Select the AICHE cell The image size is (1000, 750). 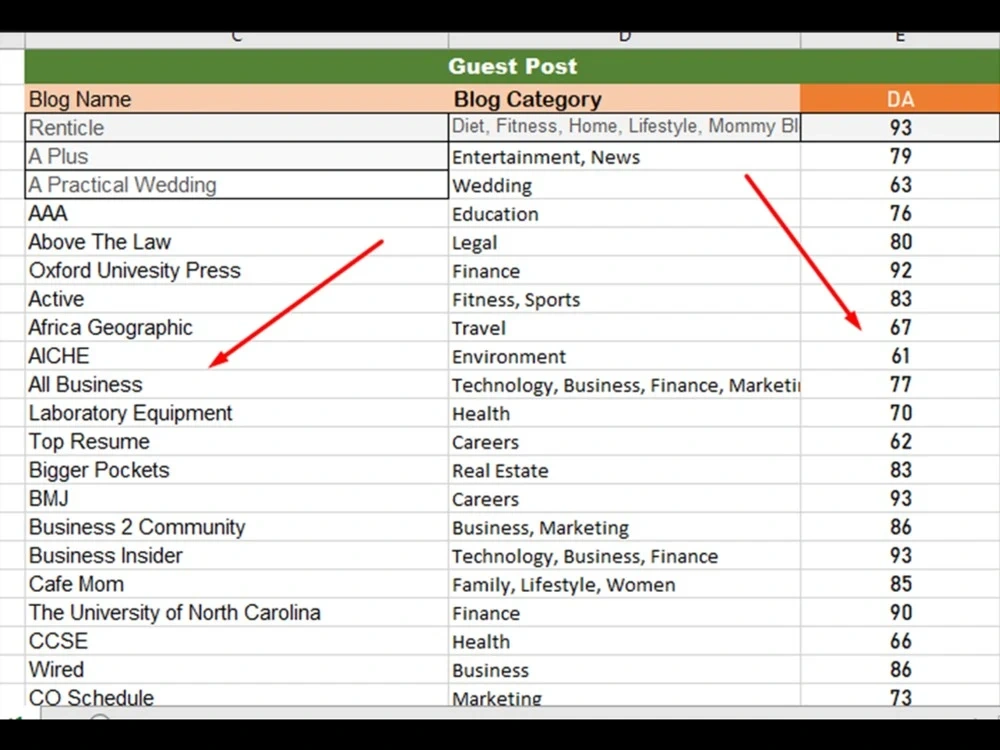tap(237, 356)
